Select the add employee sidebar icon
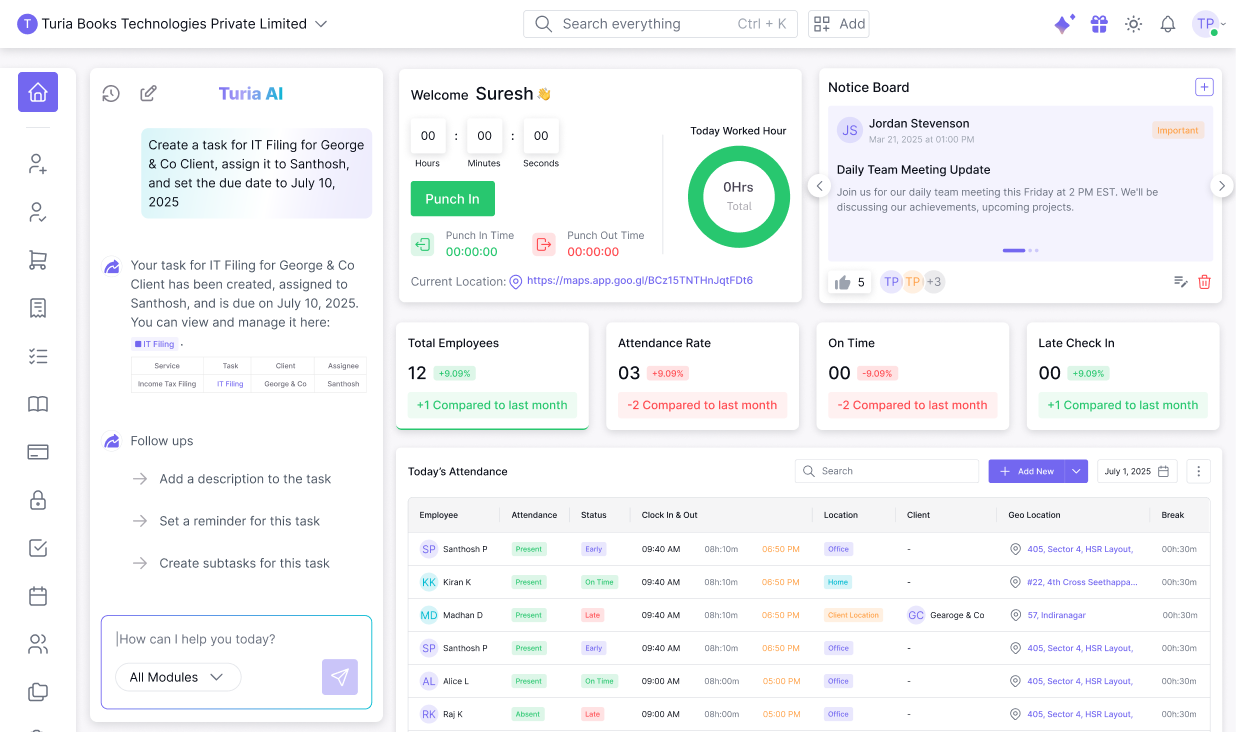 pyautogui.click(x=37, y=164)
